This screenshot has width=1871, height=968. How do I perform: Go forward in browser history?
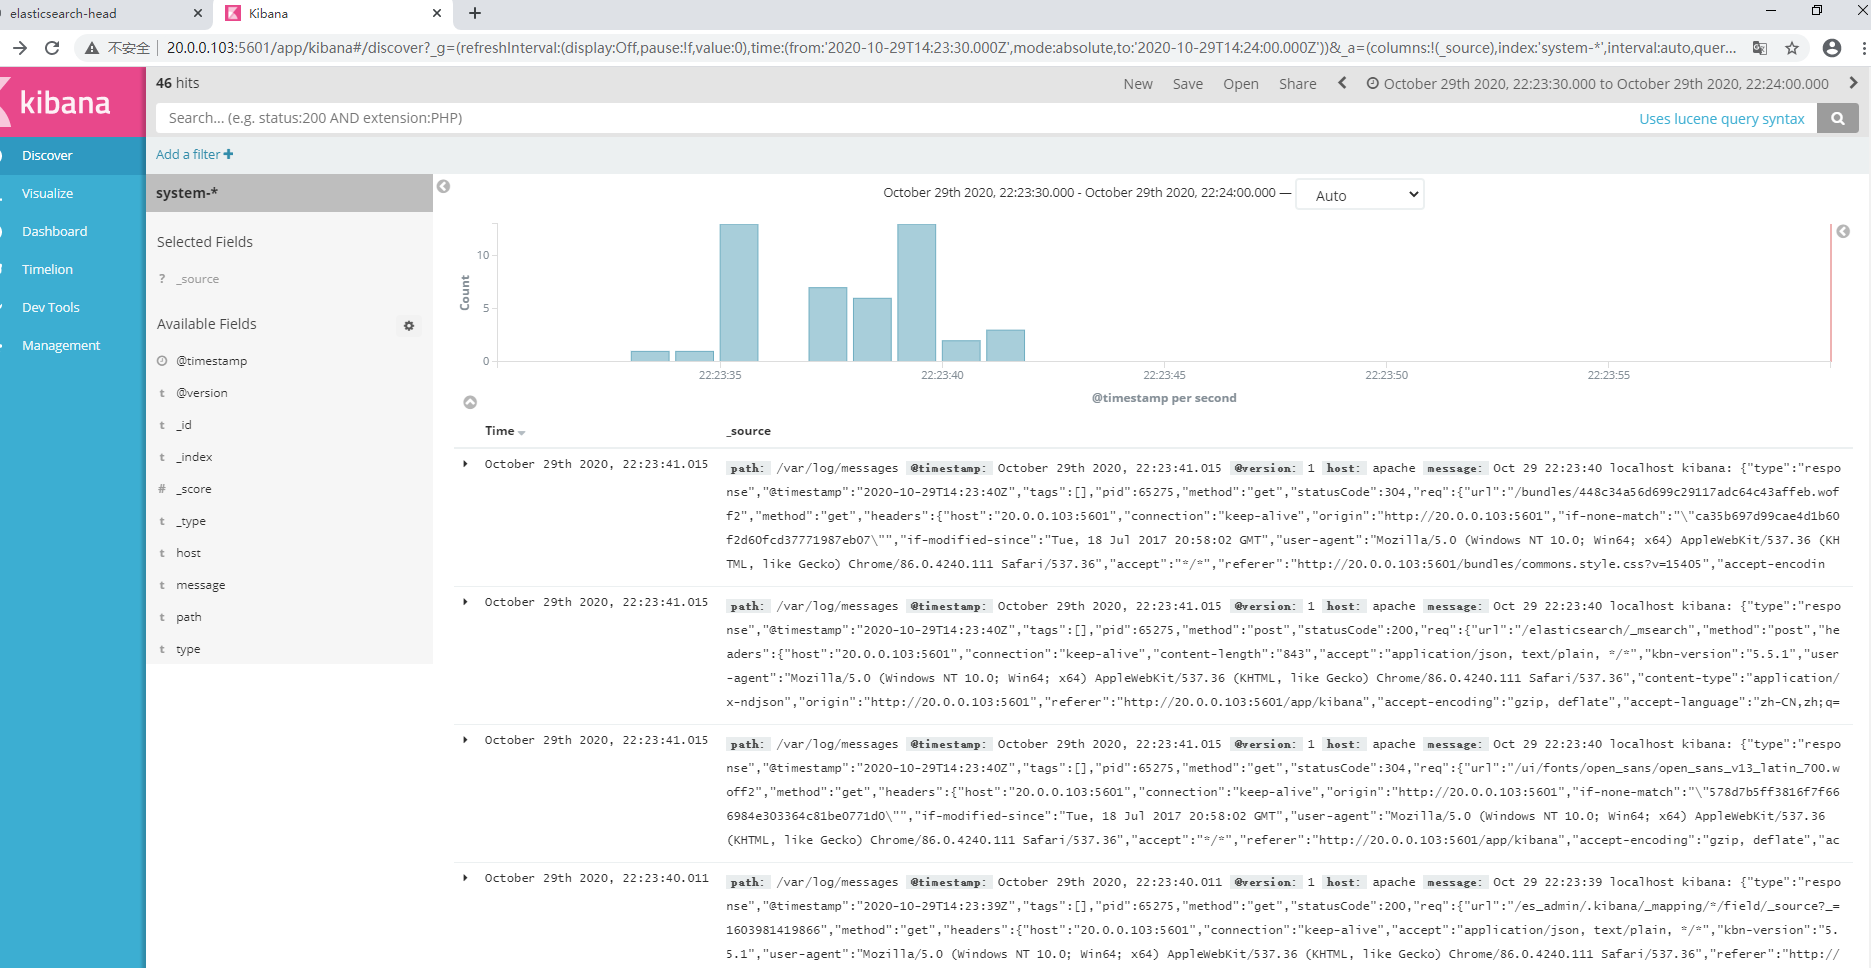pyautogui.click(x=20, y=47)
